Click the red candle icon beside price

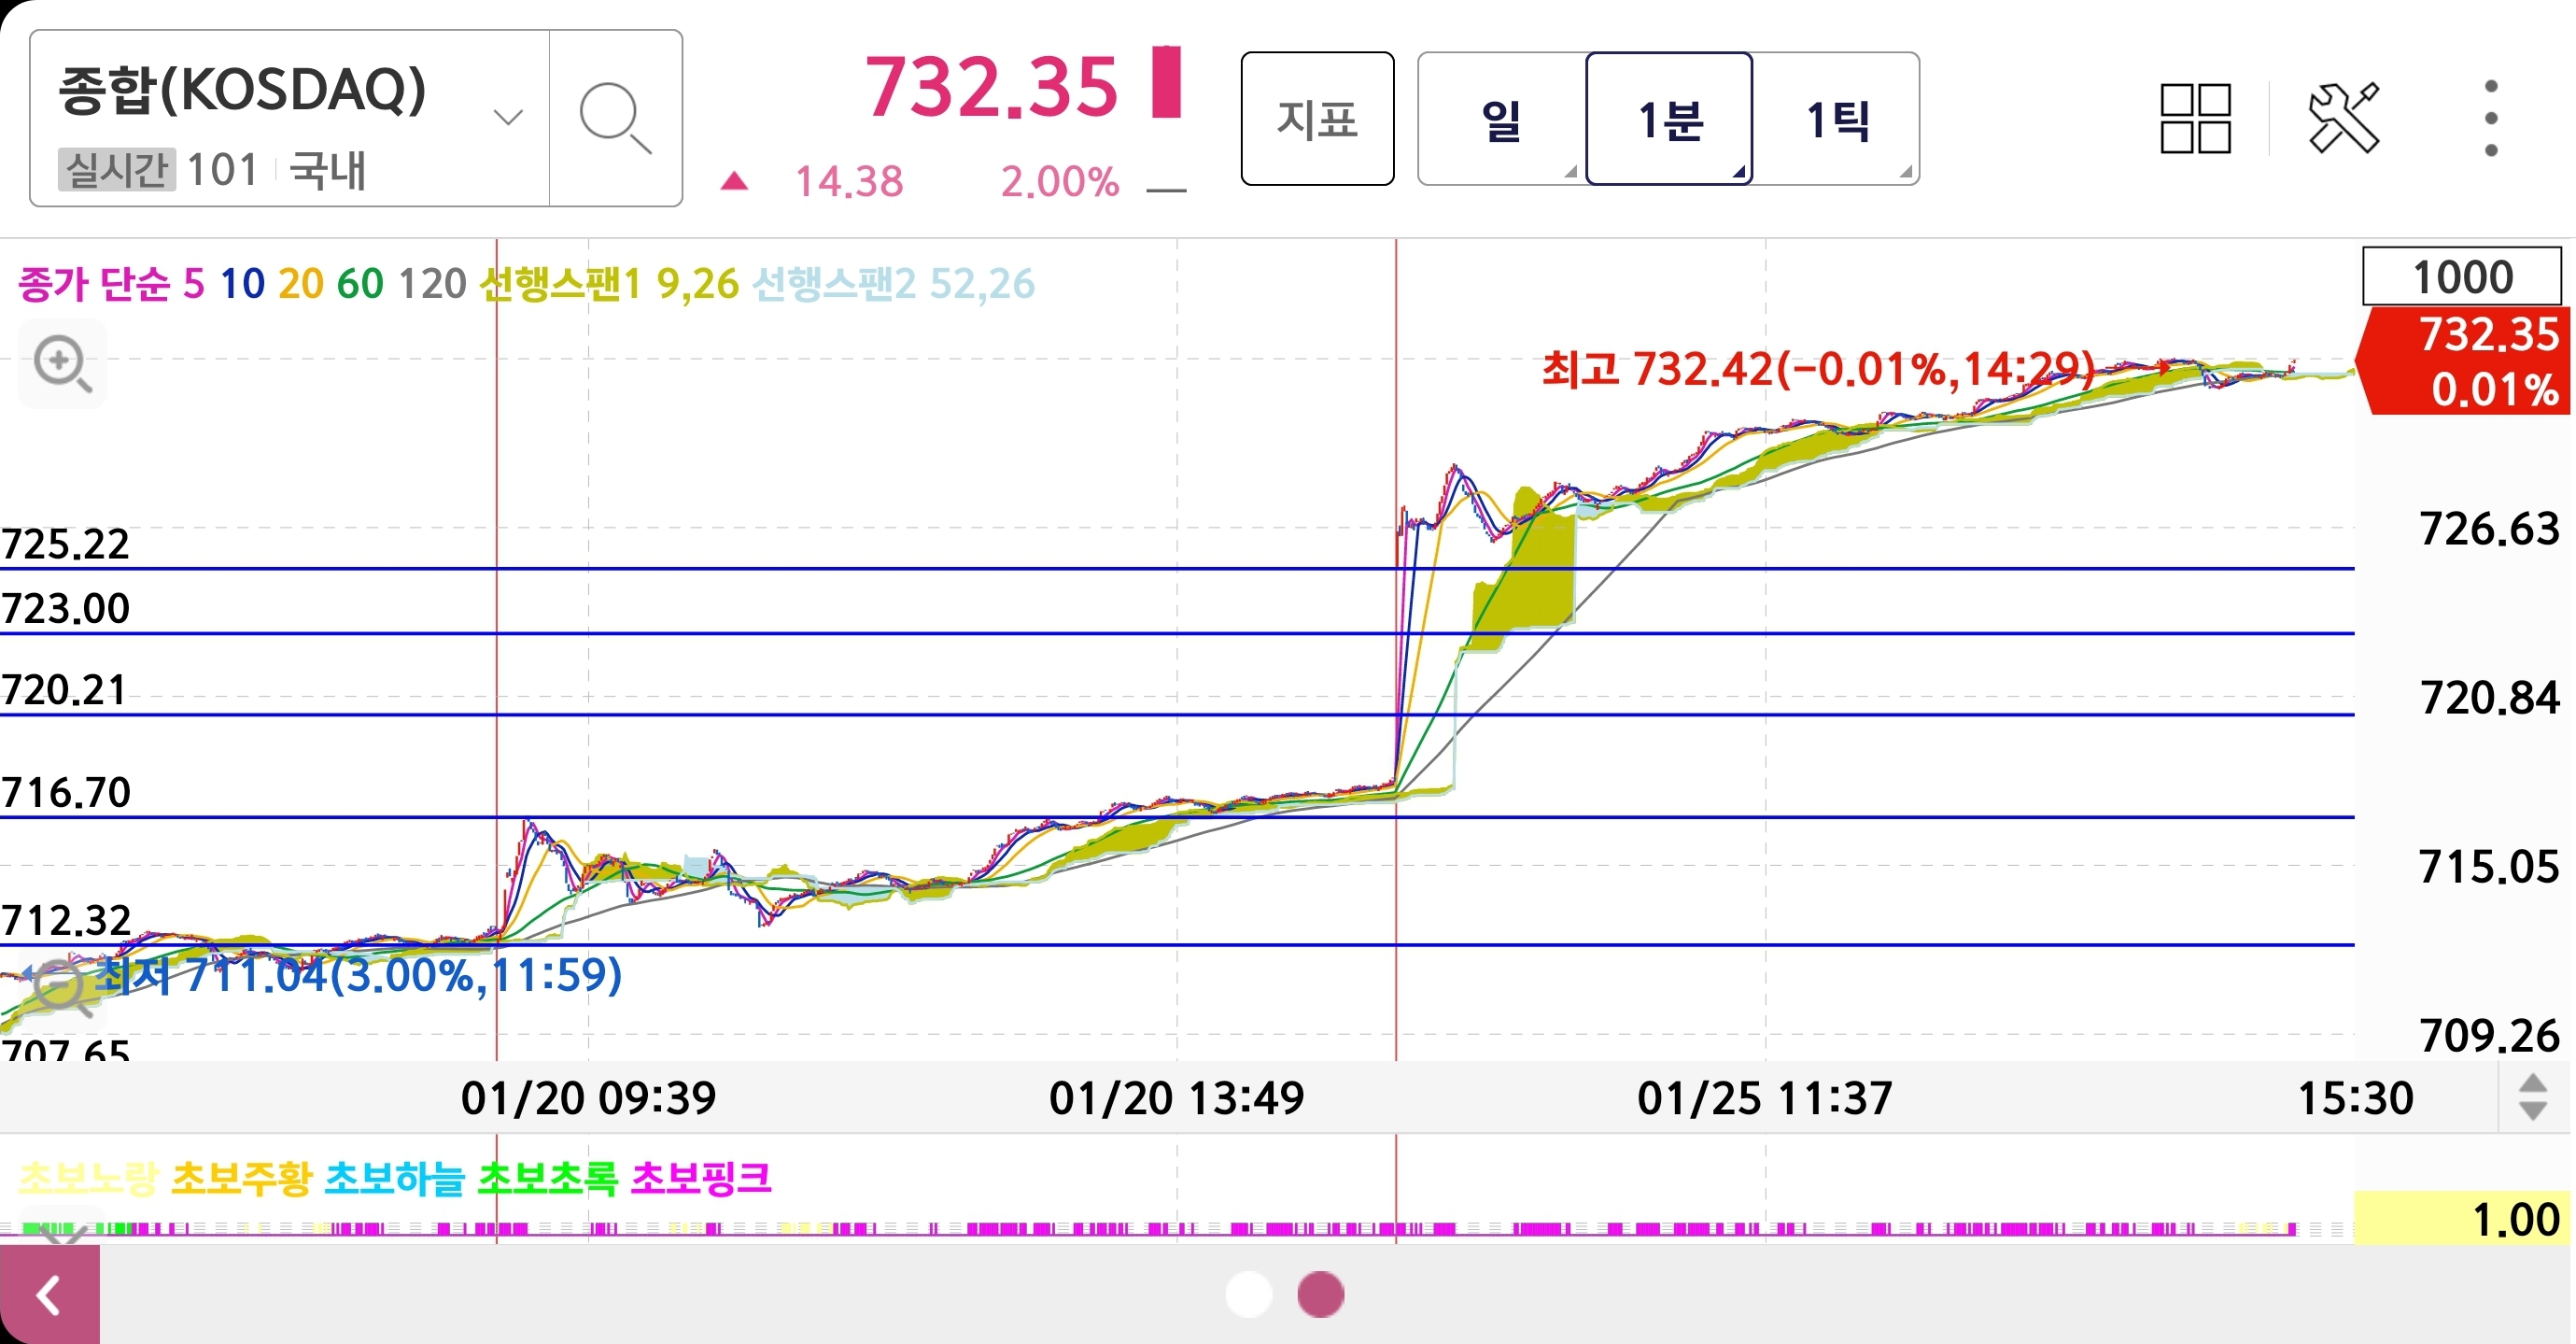tap(1166, 82)
